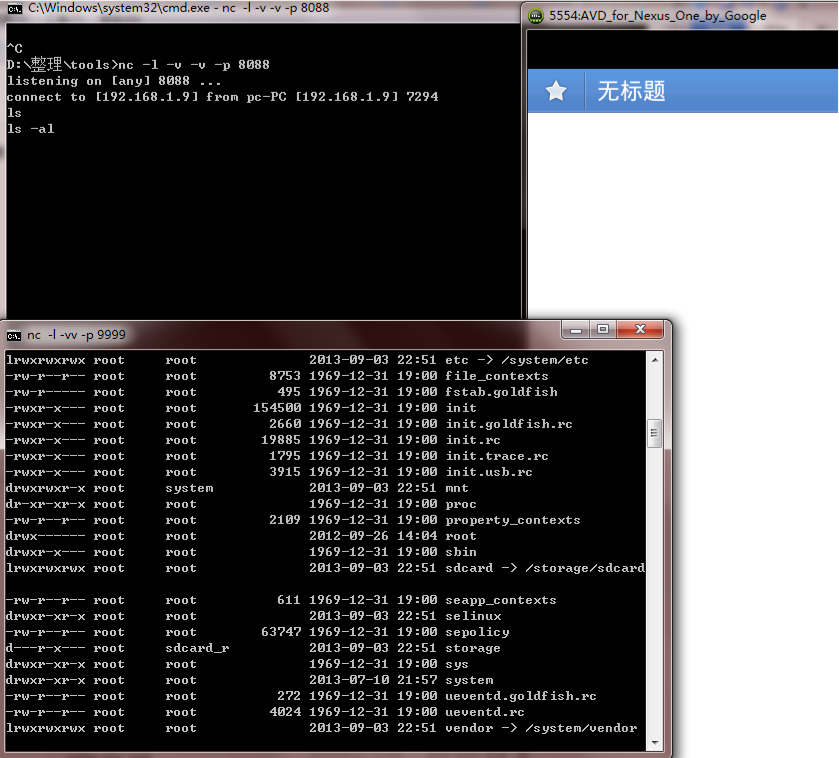Click the cmd icon of the nc 8088 window
This screenshot has width=839, height=758.
[14, 8]
